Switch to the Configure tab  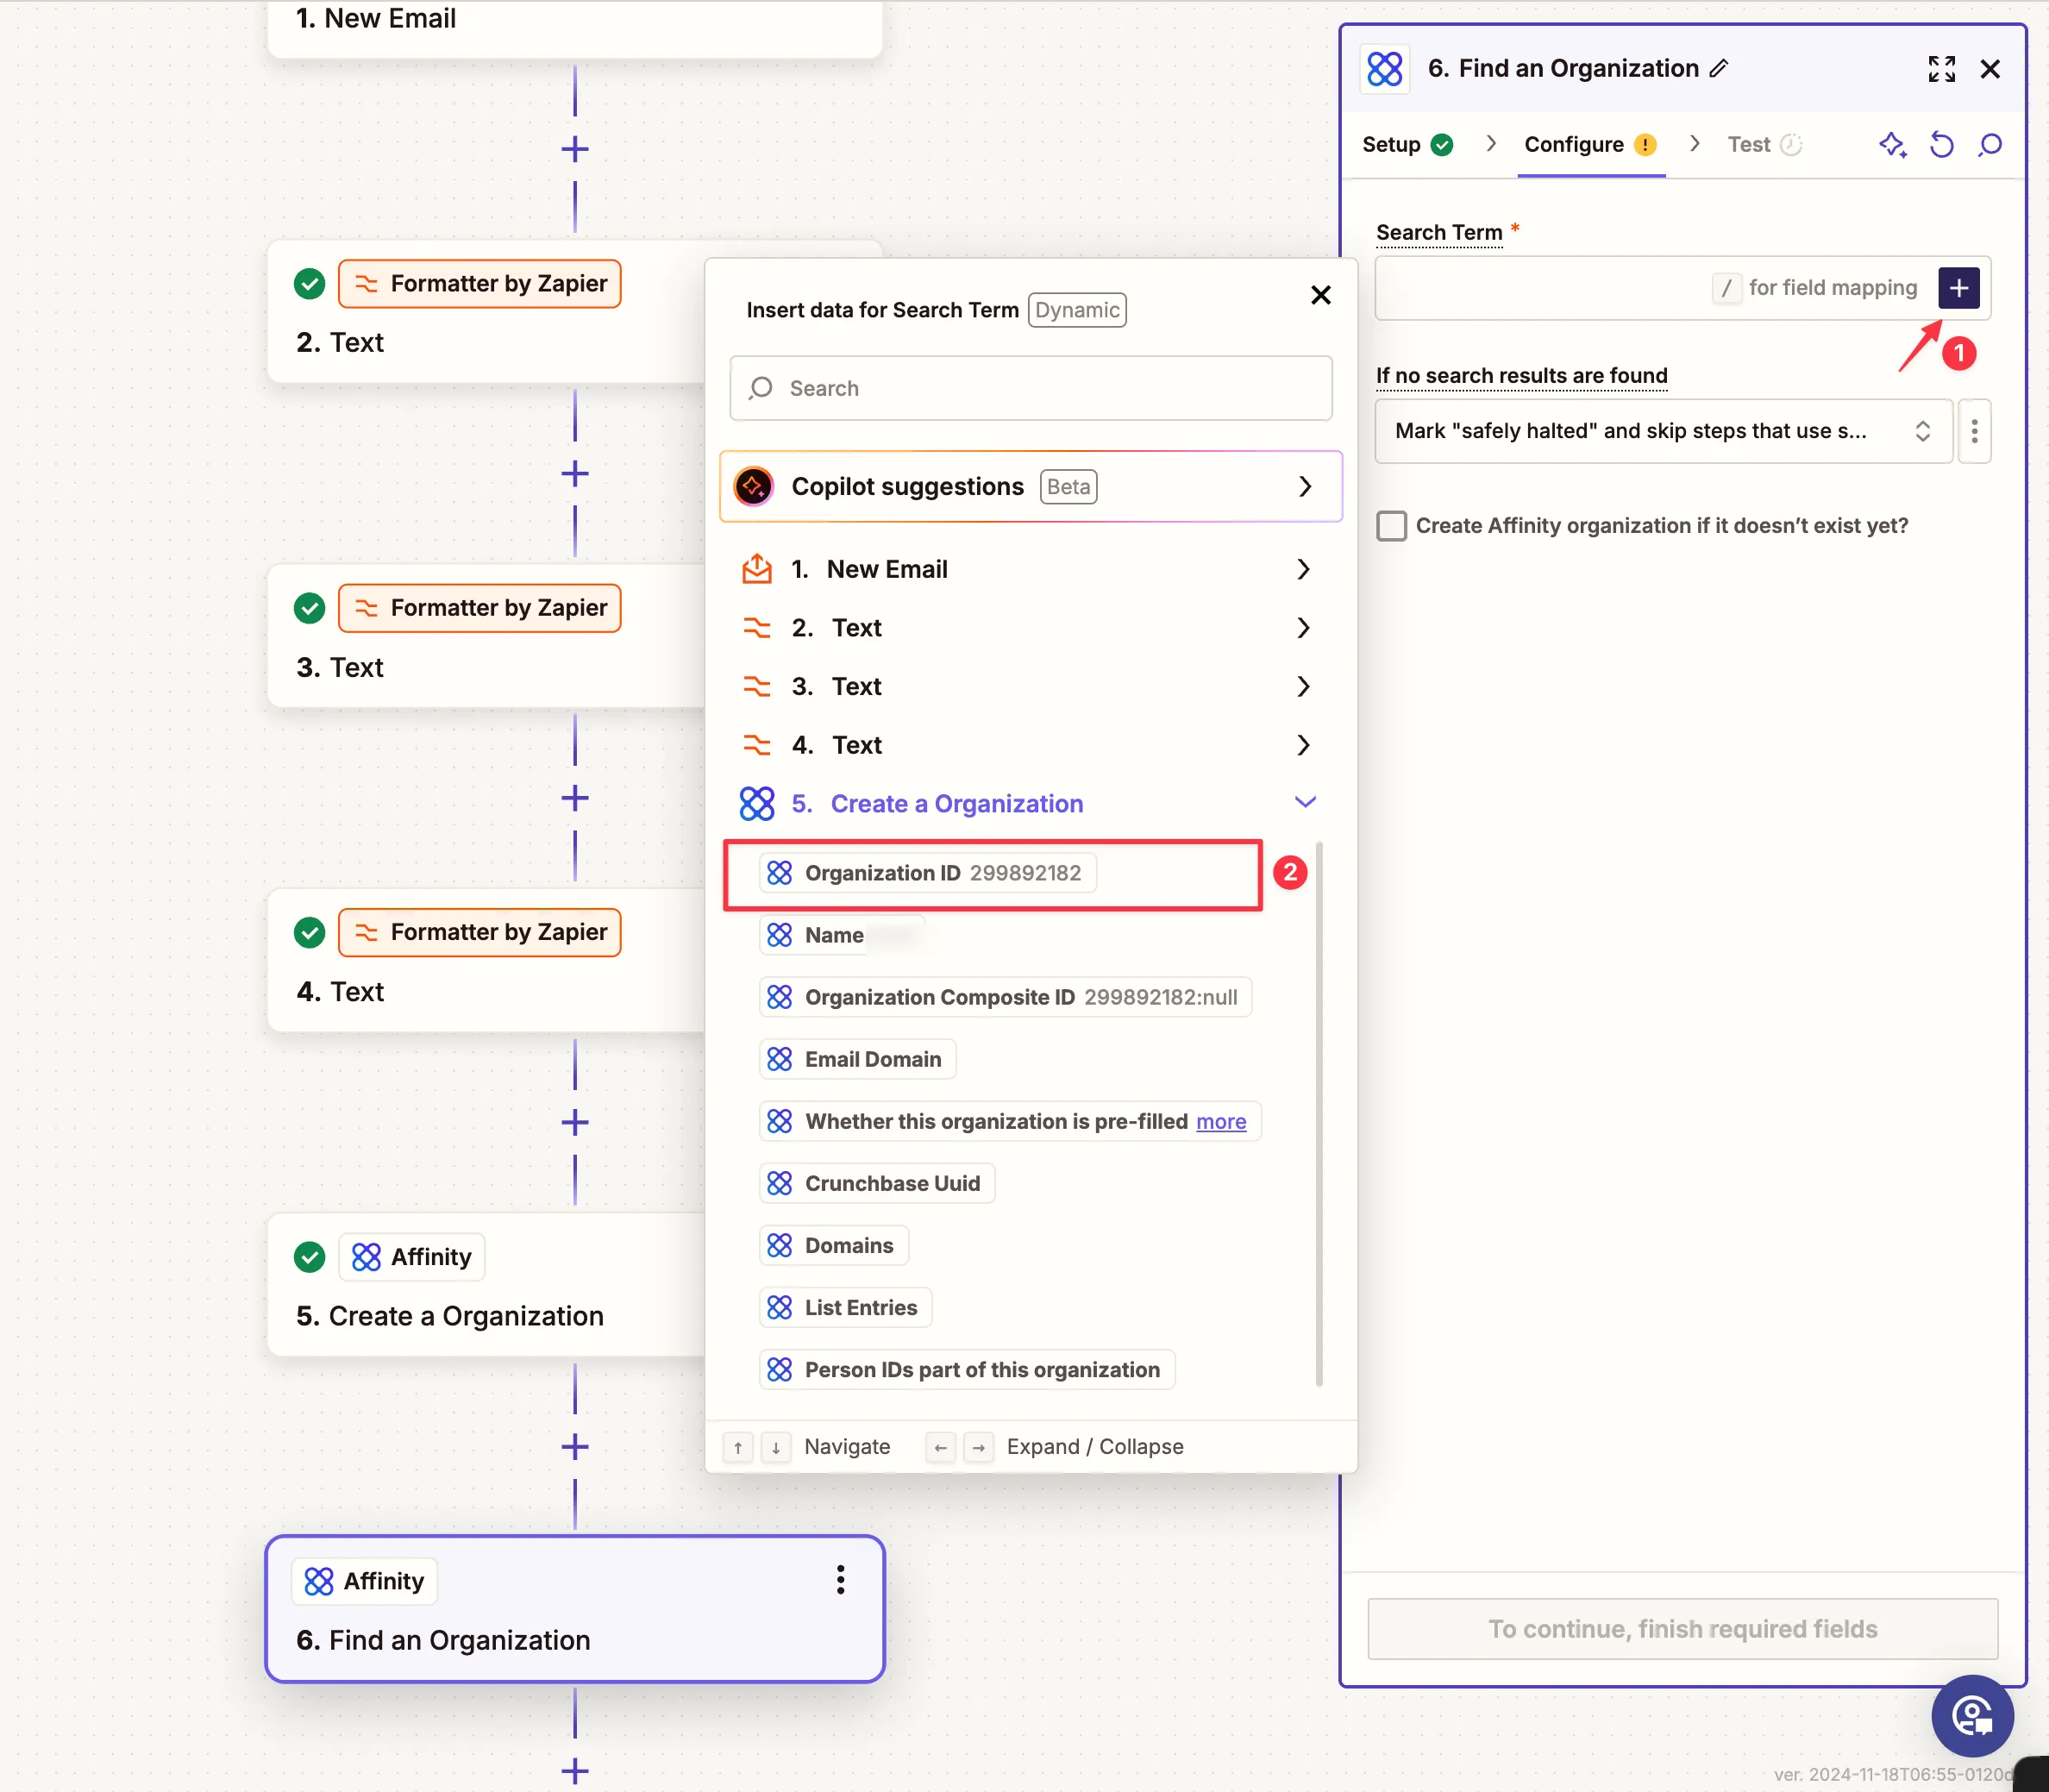pos(1590,145)
